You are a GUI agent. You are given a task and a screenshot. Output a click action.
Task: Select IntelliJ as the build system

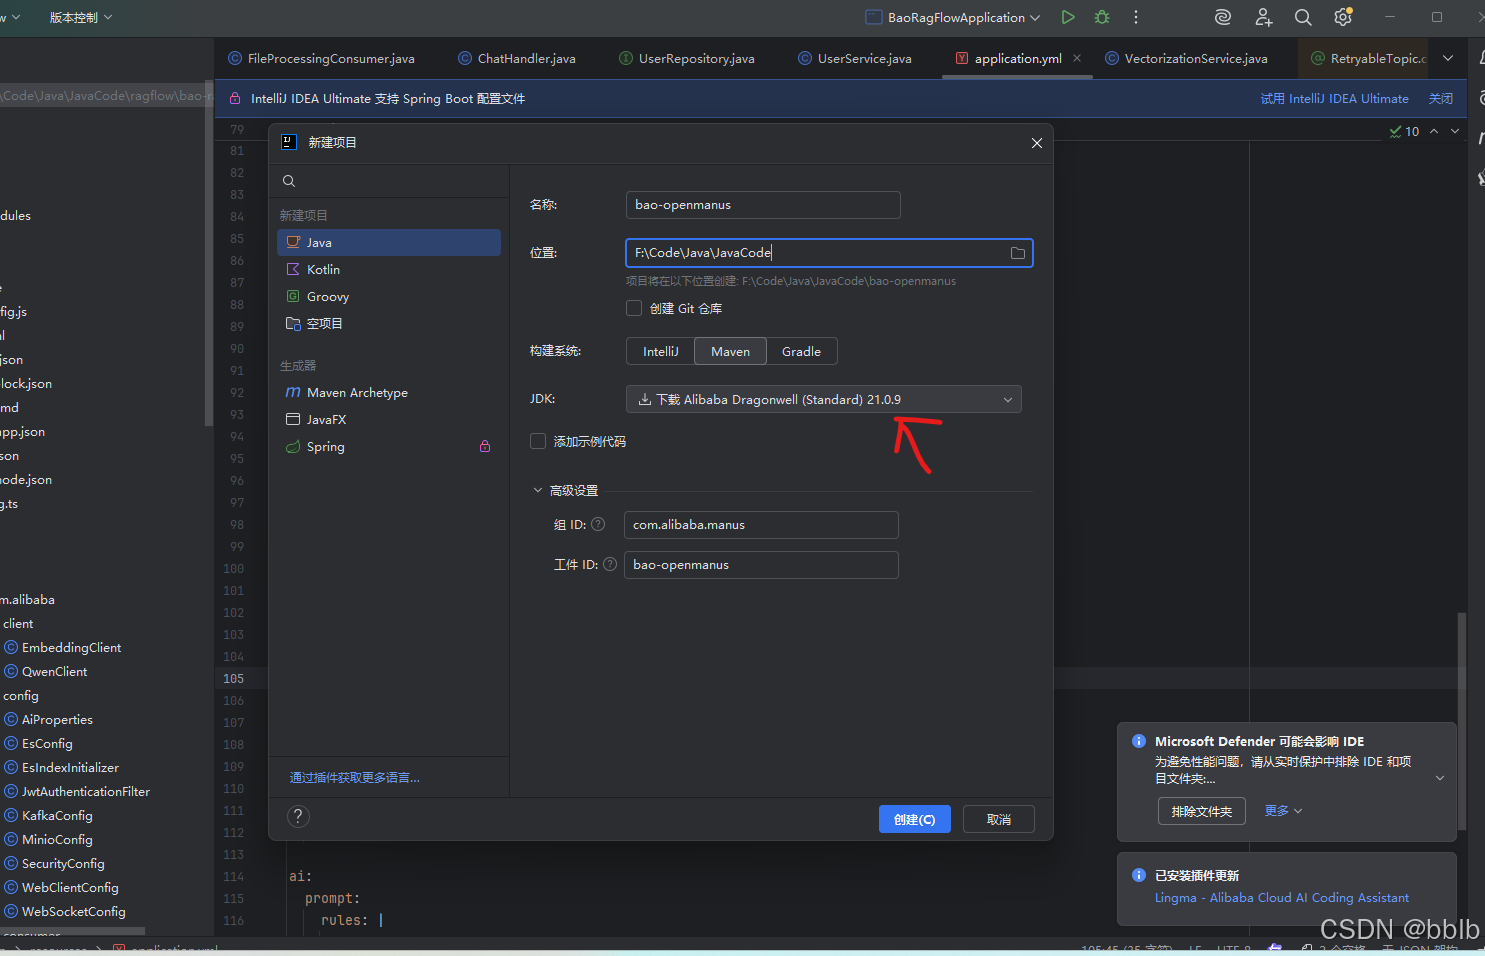point(660,351)
